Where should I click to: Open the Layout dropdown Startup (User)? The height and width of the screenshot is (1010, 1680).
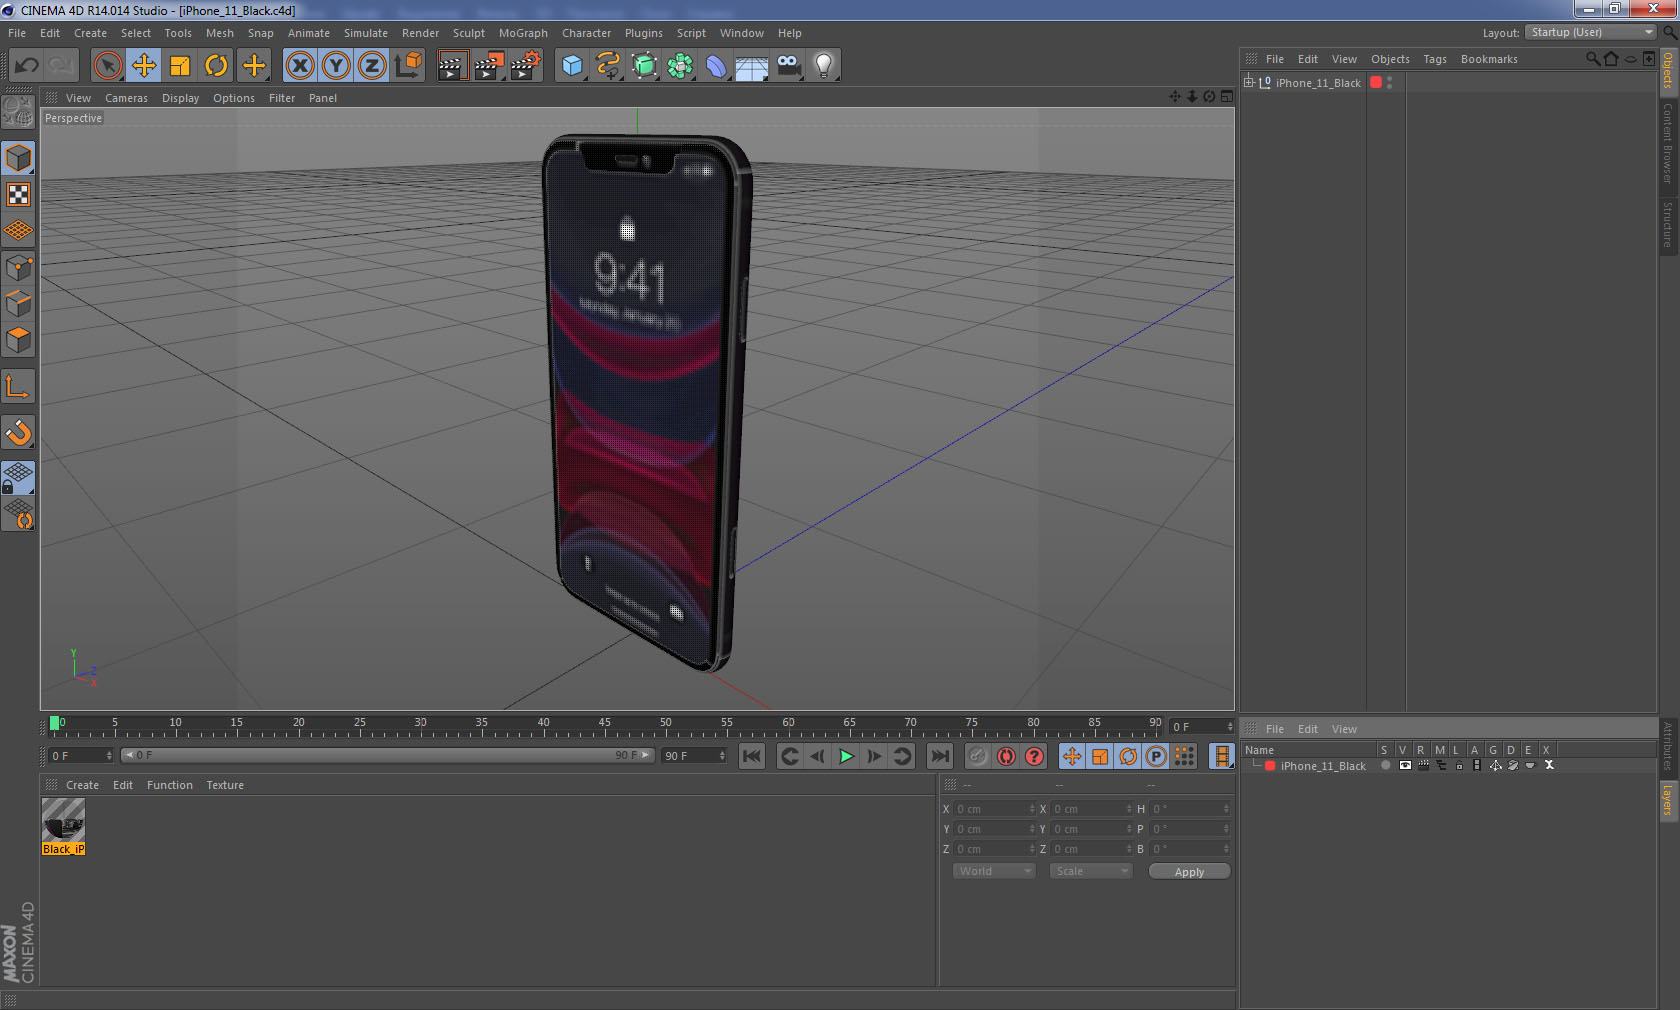[x=1592, y=32]
